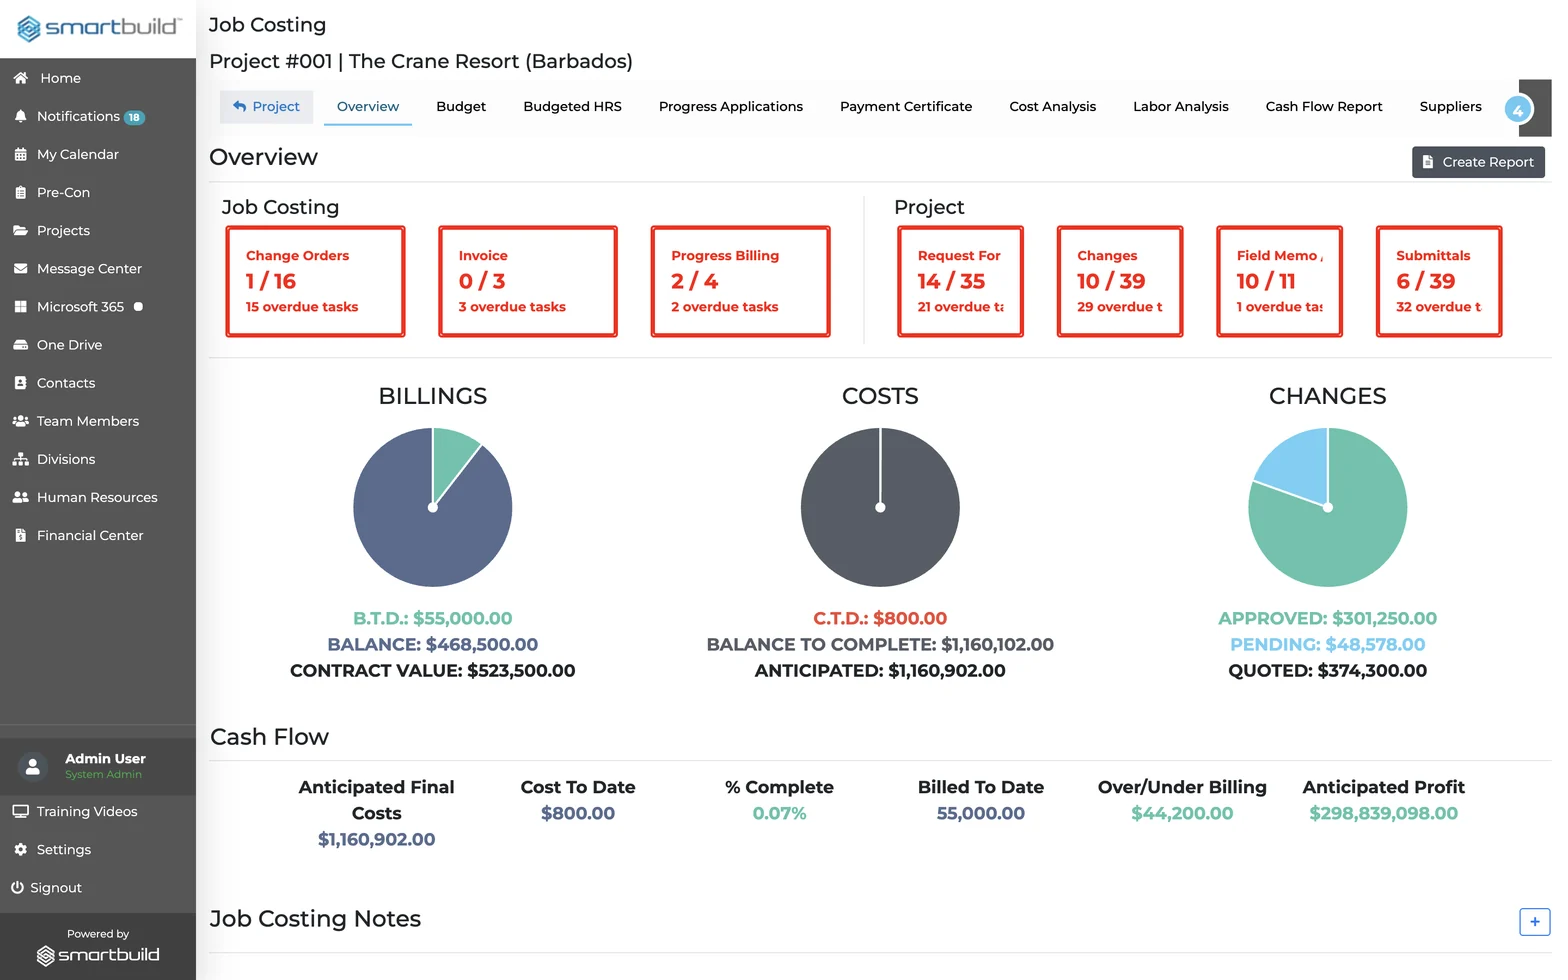Image resolution: width=1568 pixels, height=980 pixels.
Task: Click the Settings gear icon
Action: click(x=20, y=849)
